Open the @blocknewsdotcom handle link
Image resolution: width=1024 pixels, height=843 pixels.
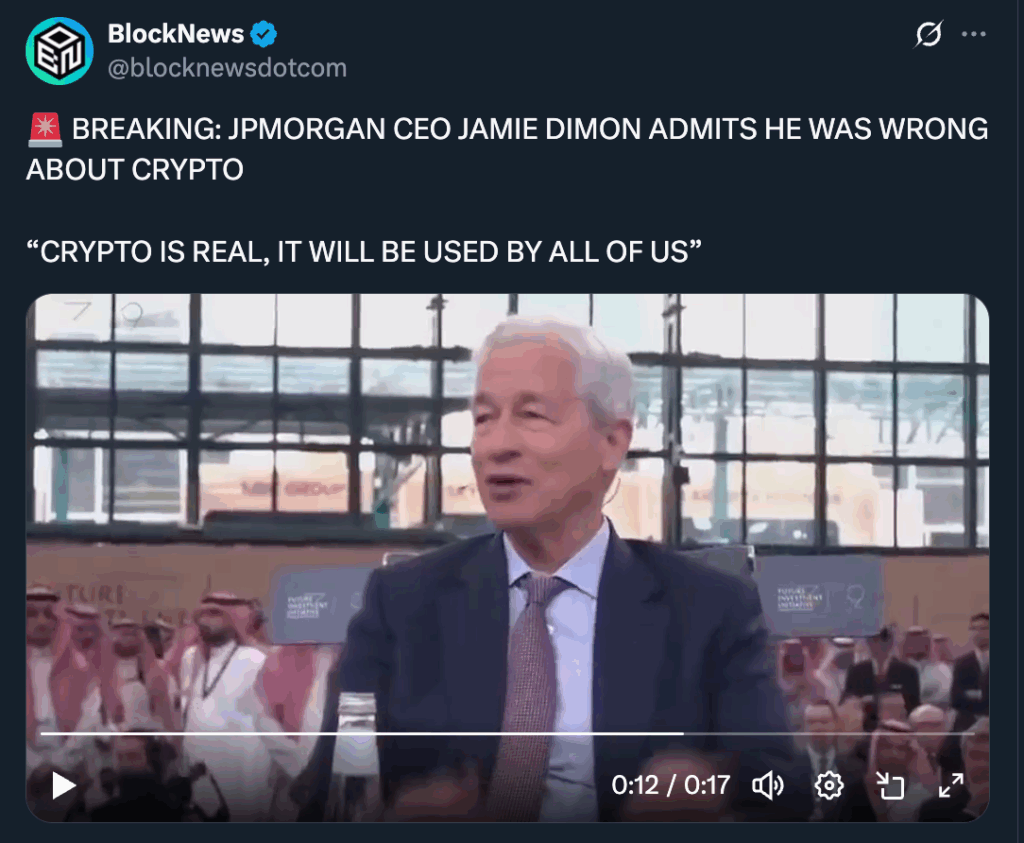(x=227, y=68)
